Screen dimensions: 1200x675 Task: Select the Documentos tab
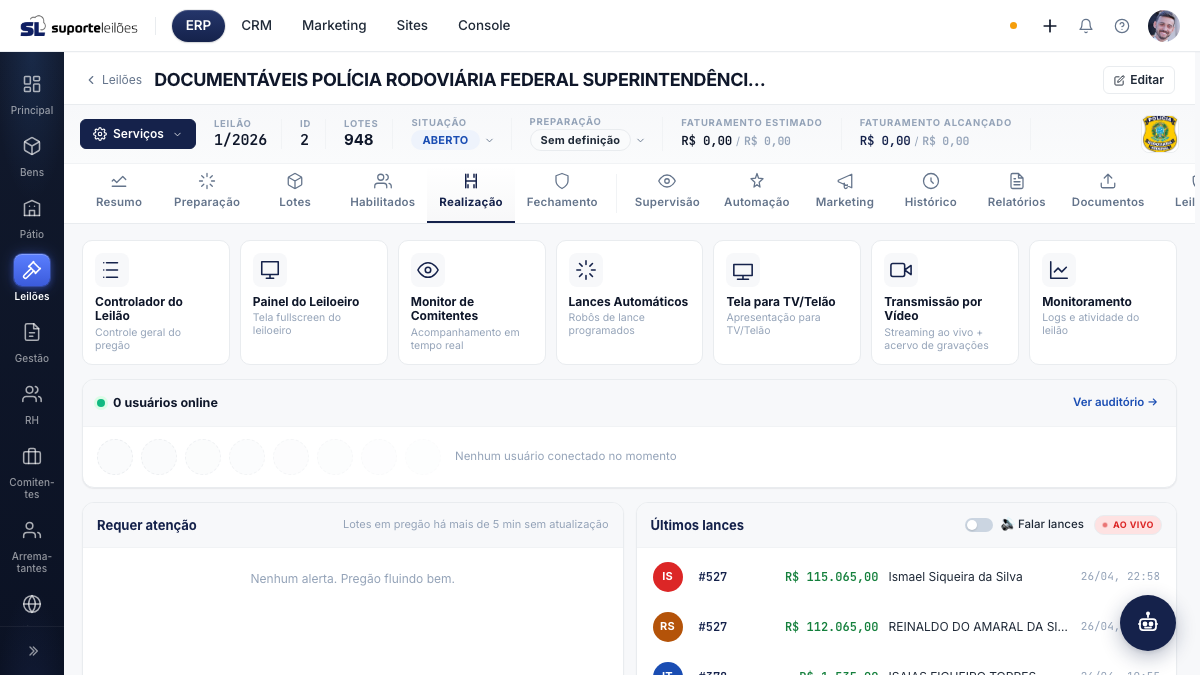[1108, 191]
